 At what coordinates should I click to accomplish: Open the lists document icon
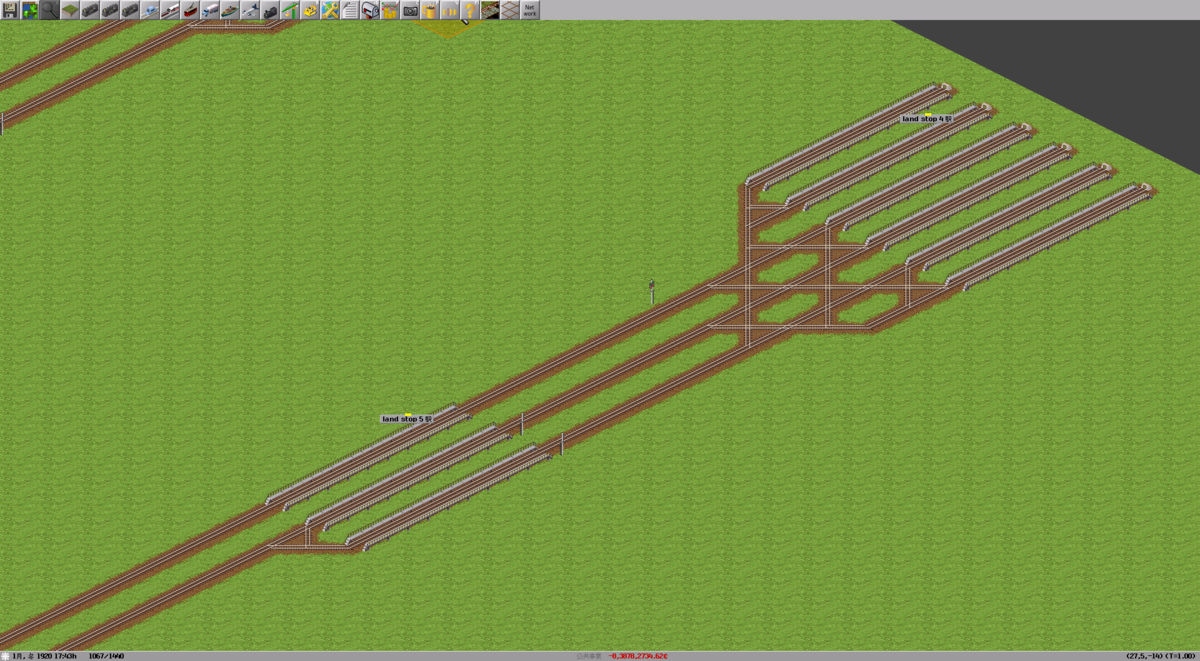point(350,10)
